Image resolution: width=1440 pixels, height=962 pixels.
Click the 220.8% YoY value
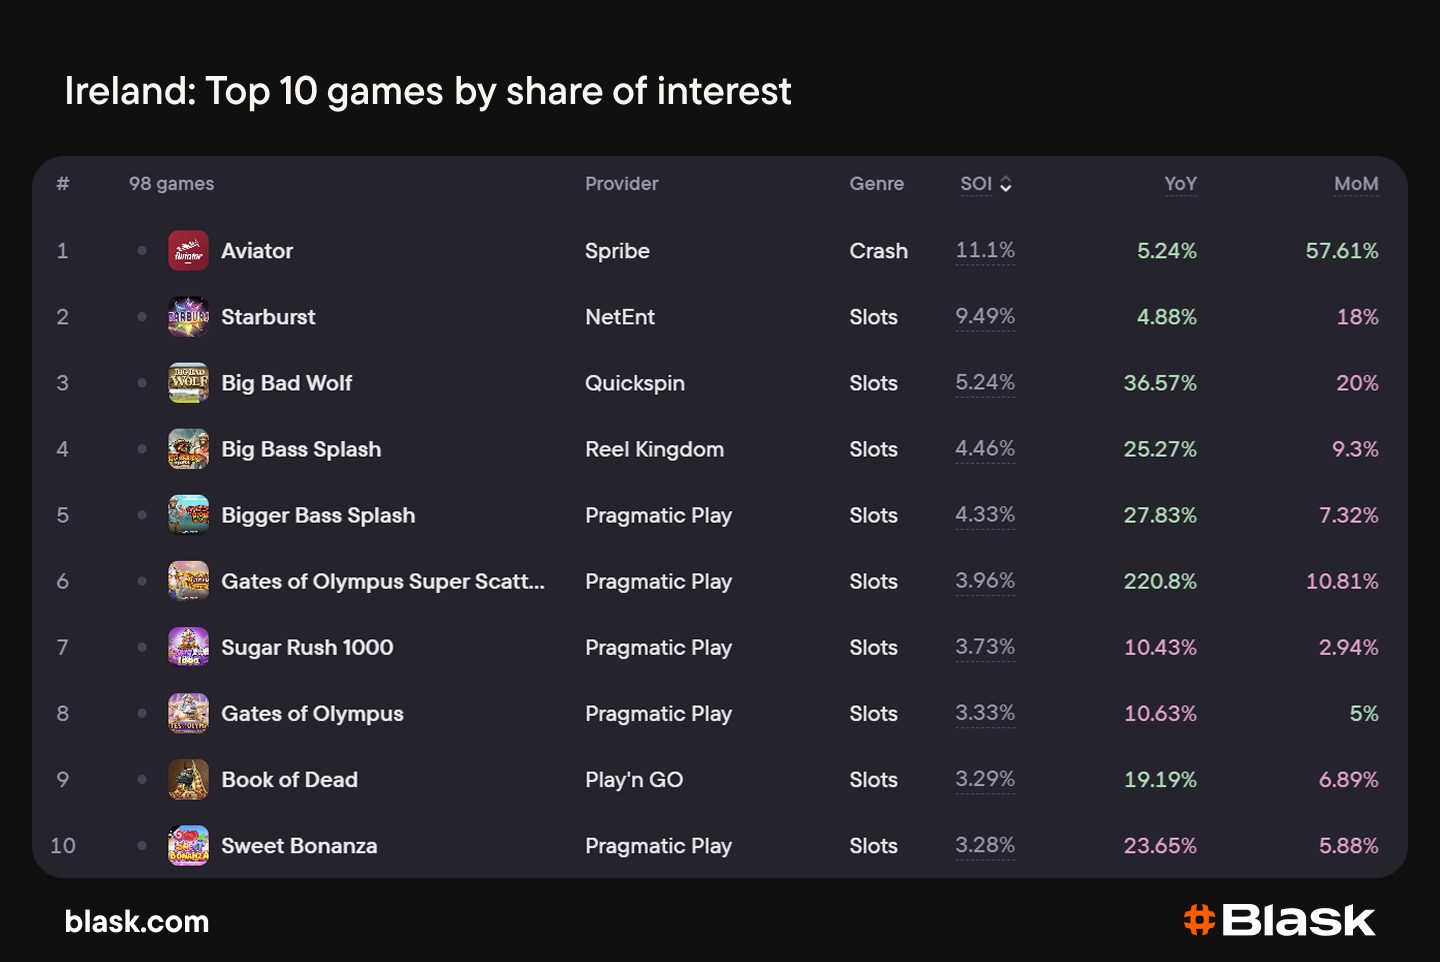click(x=1160, y=581)
